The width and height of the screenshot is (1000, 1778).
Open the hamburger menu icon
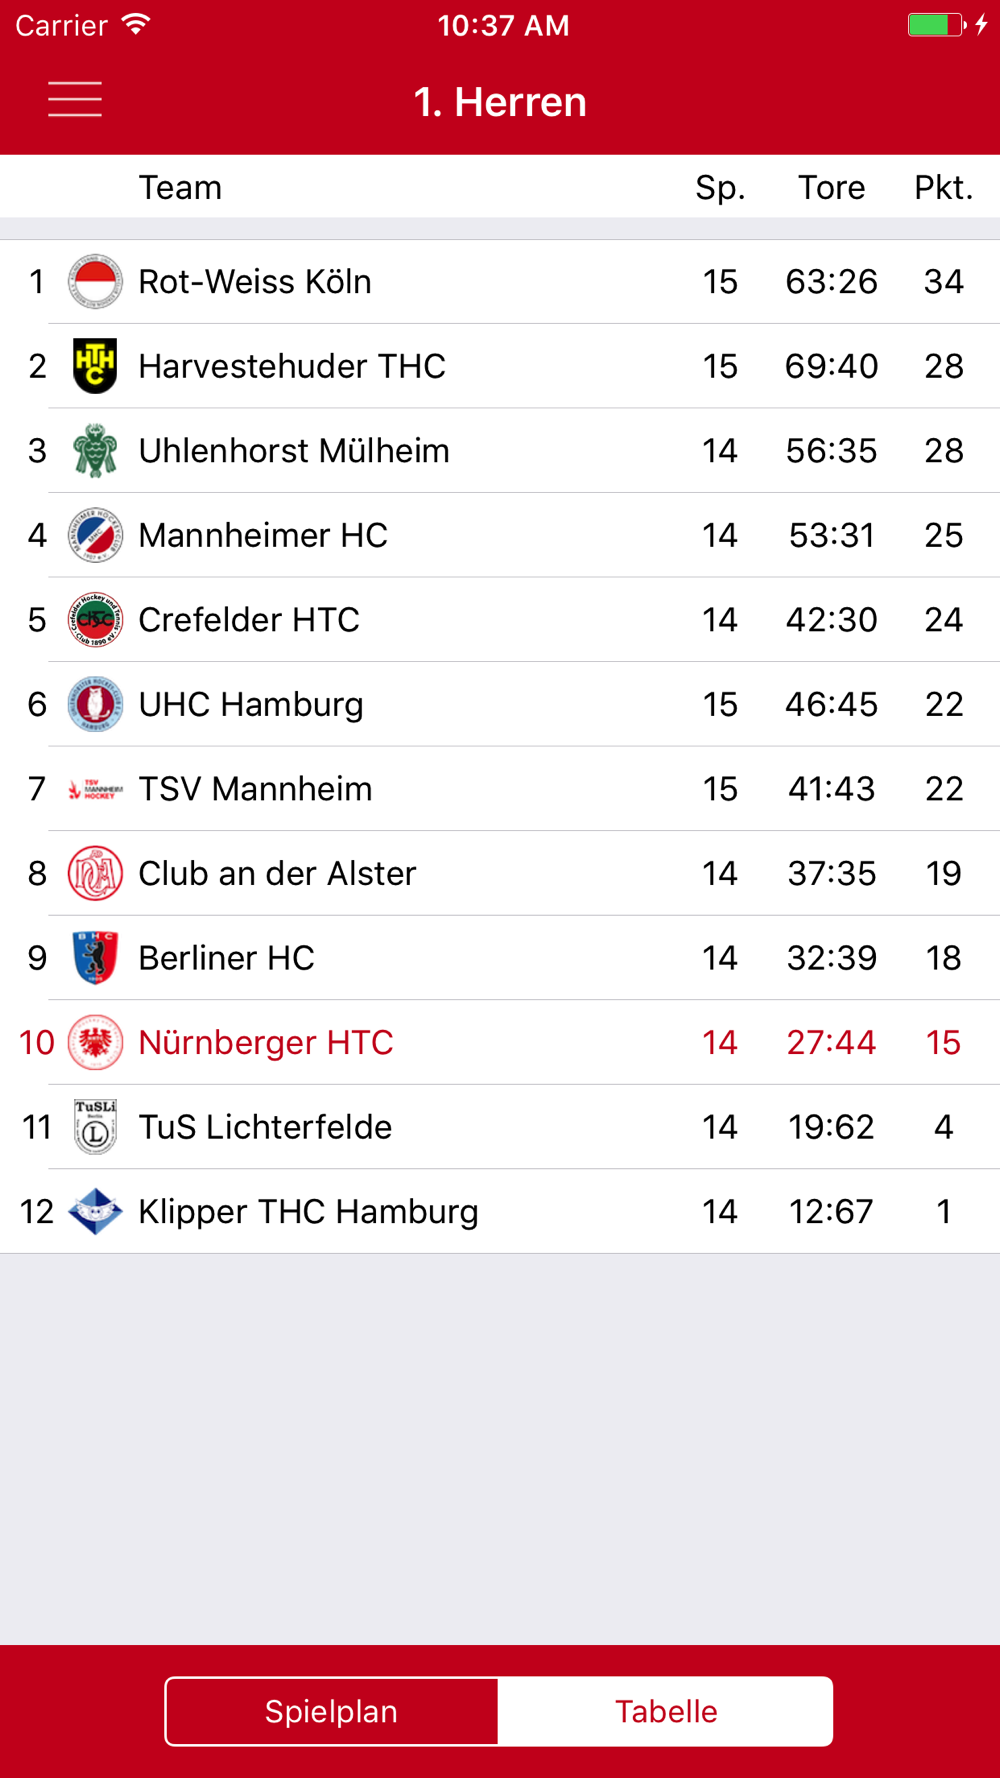(x=75, y=100)
